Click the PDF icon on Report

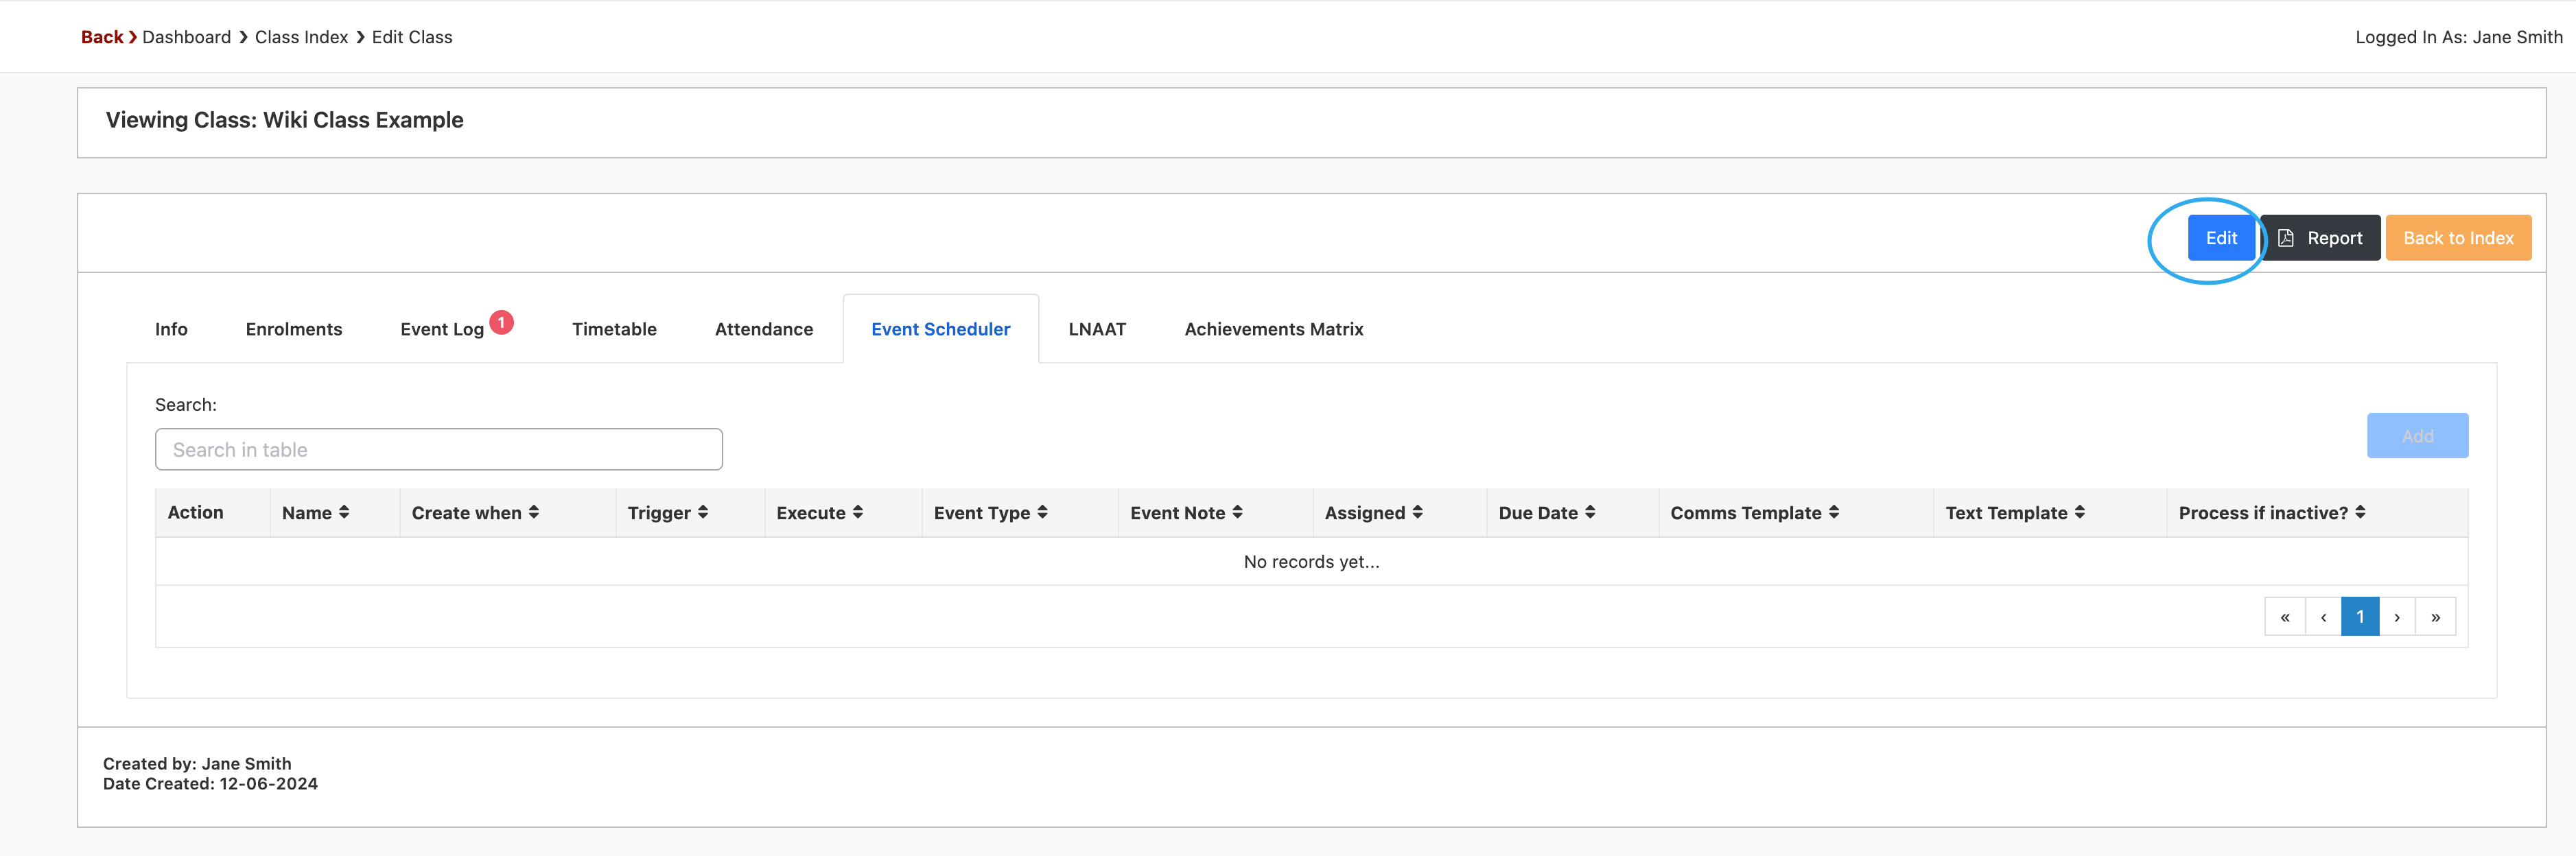coord(2285,238)
